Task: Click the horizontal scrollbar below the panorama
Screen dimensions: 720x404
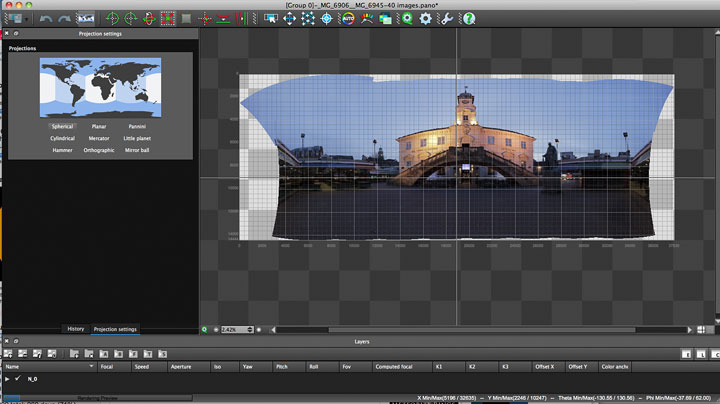Action: [481, 330]
